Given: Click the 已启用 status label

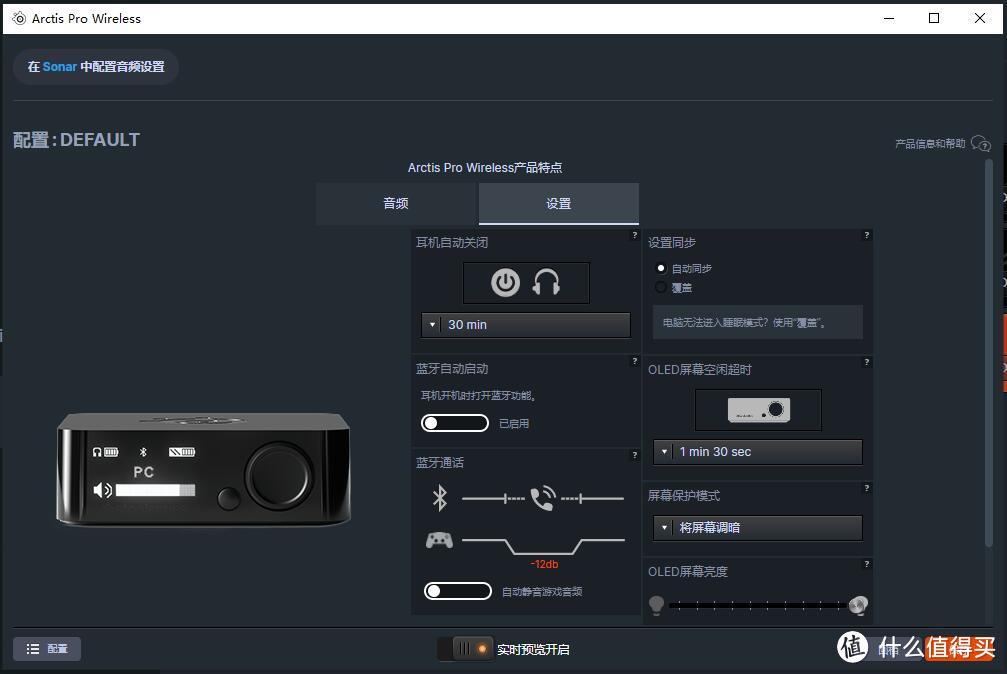Looking at the screenshot, I should [514, 423].
